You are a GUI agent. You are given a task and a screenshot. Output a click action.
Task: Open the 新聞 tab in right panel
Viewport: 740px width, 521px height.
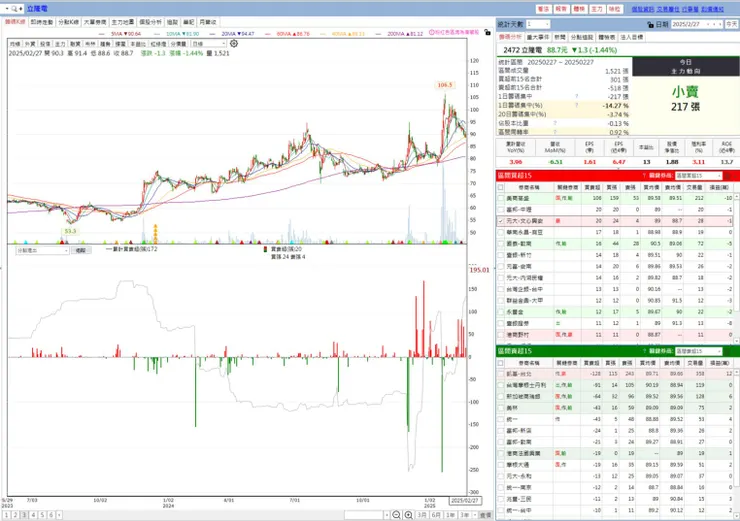[x=560, y=37]
